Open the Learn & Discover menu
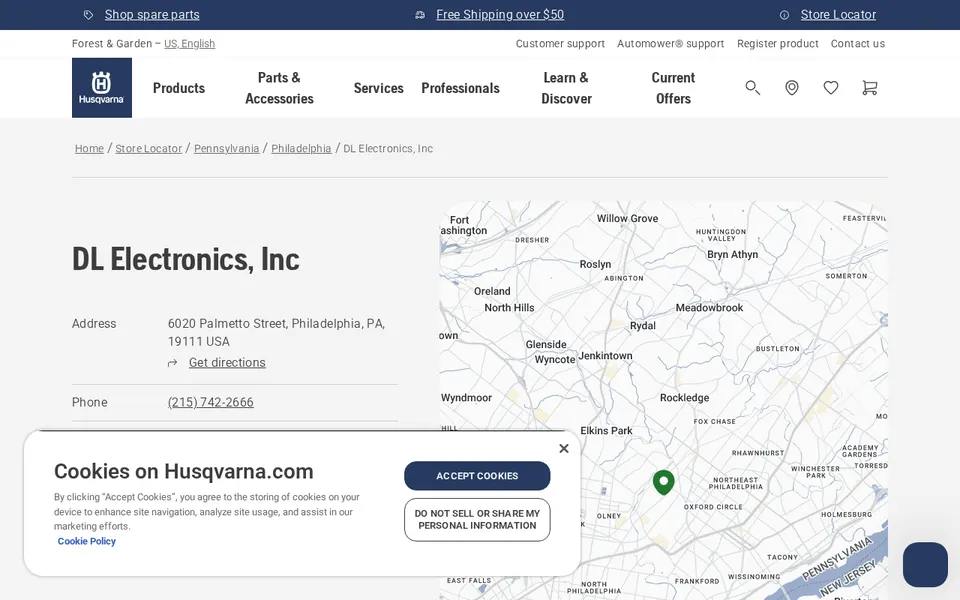The image size is (960, 600). (566, 88)
